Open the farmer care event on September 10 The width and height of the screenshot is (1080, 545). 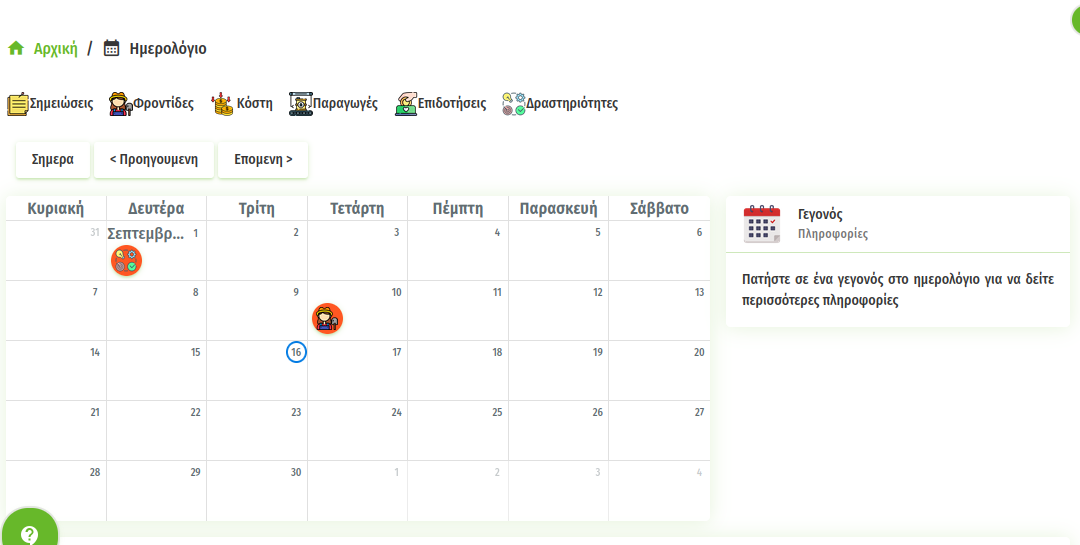327,318
